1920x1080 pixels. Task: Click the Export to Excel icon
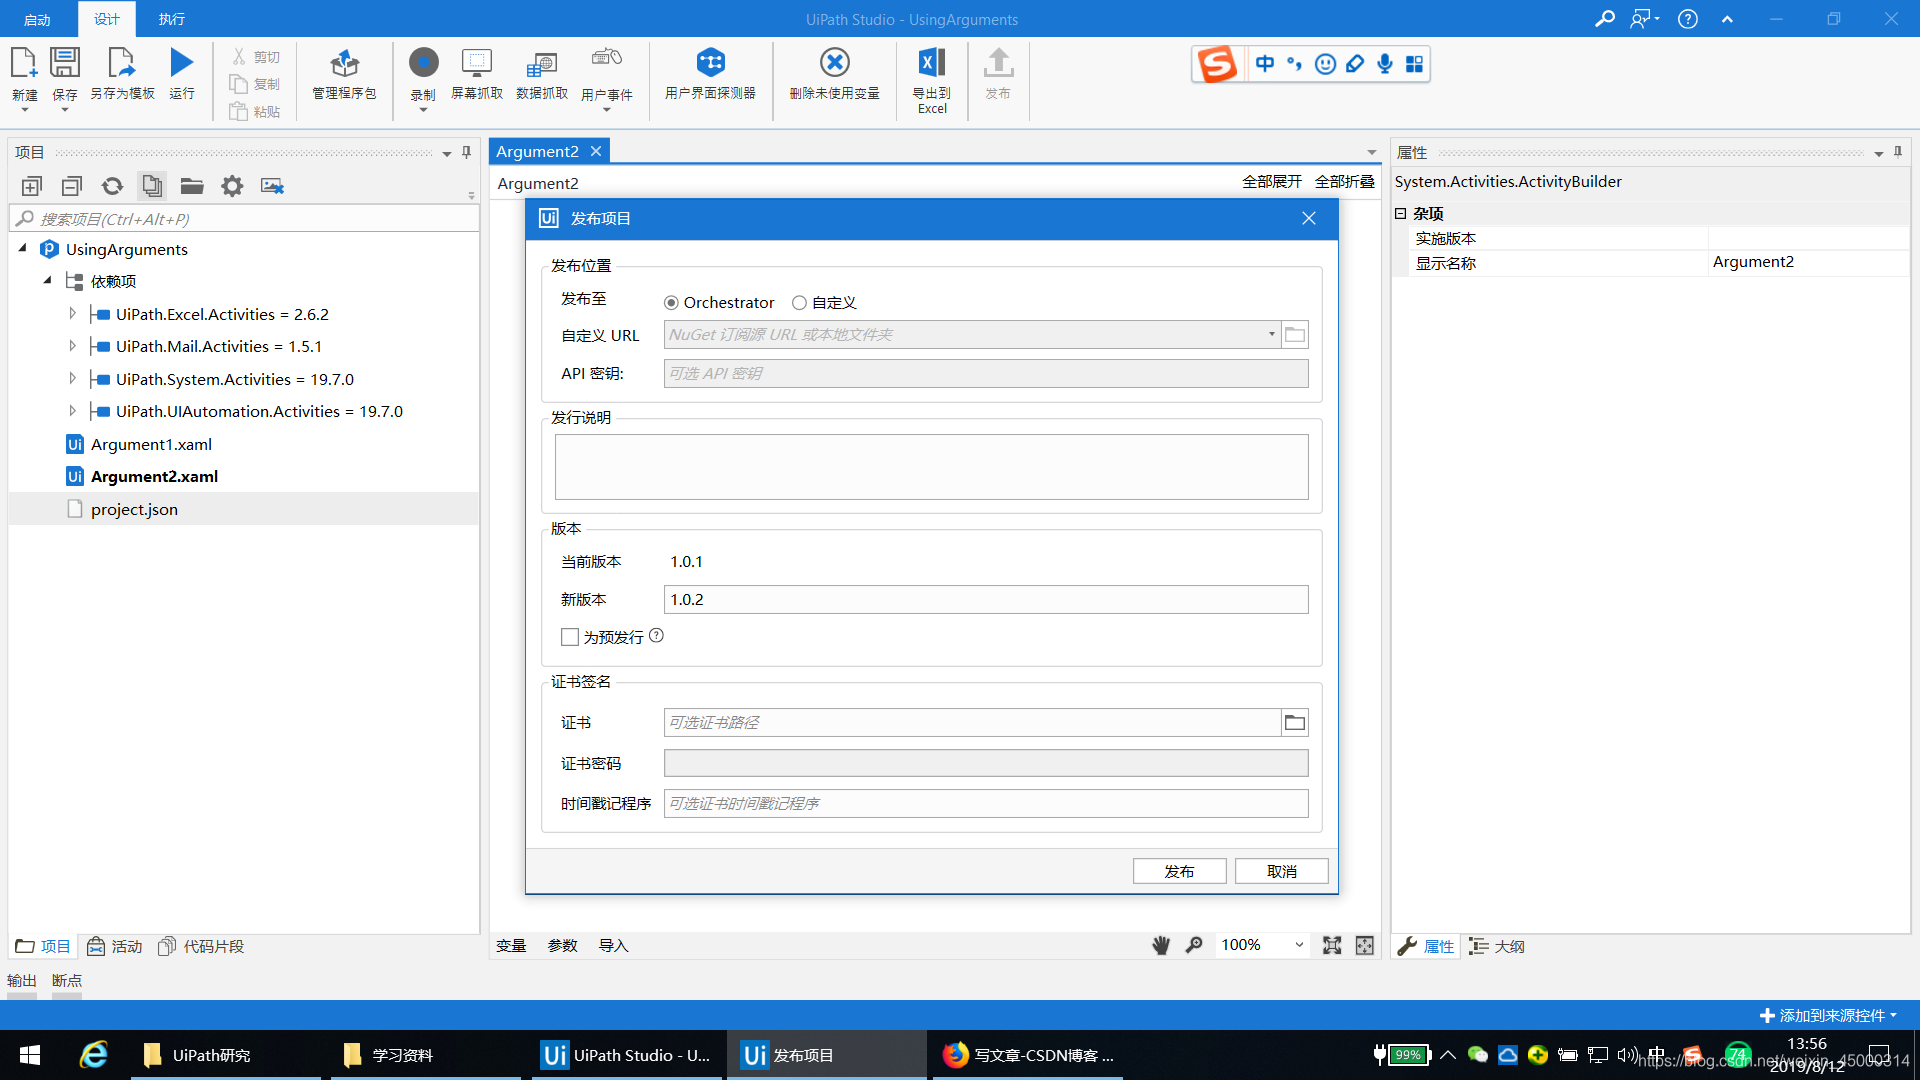coord(931,63)
